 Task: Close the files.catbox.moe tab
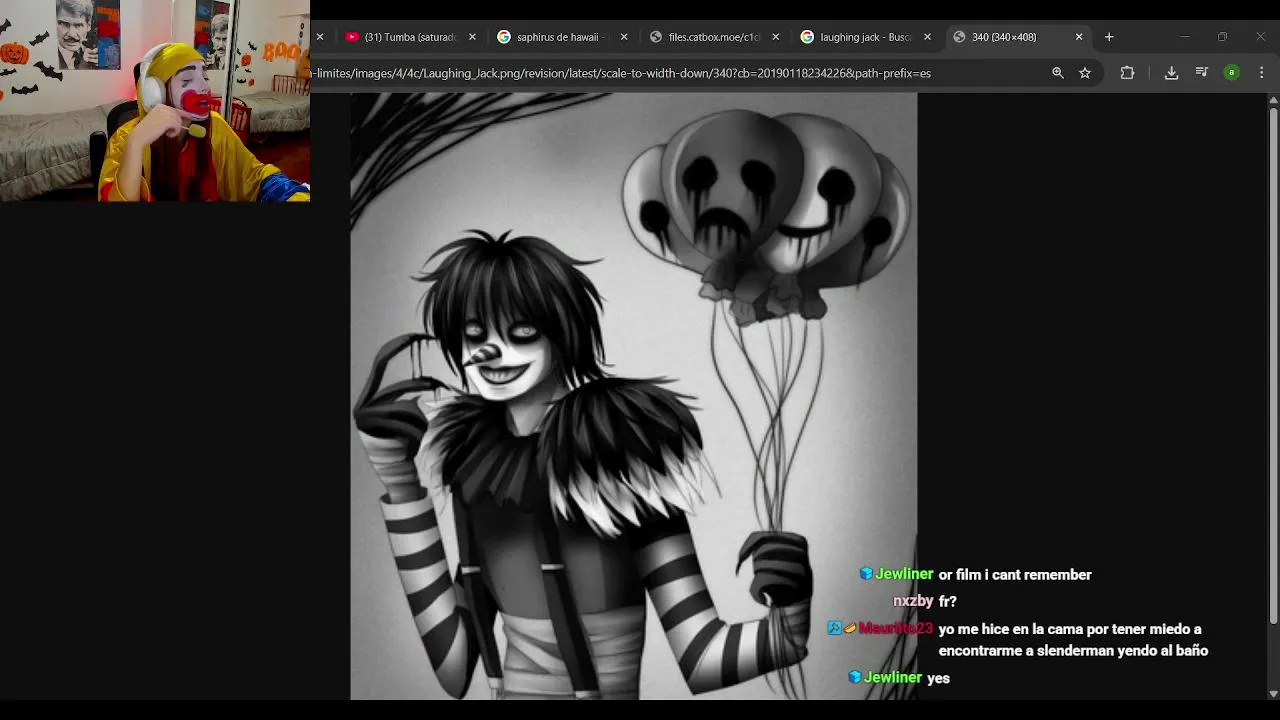point(775,37)
